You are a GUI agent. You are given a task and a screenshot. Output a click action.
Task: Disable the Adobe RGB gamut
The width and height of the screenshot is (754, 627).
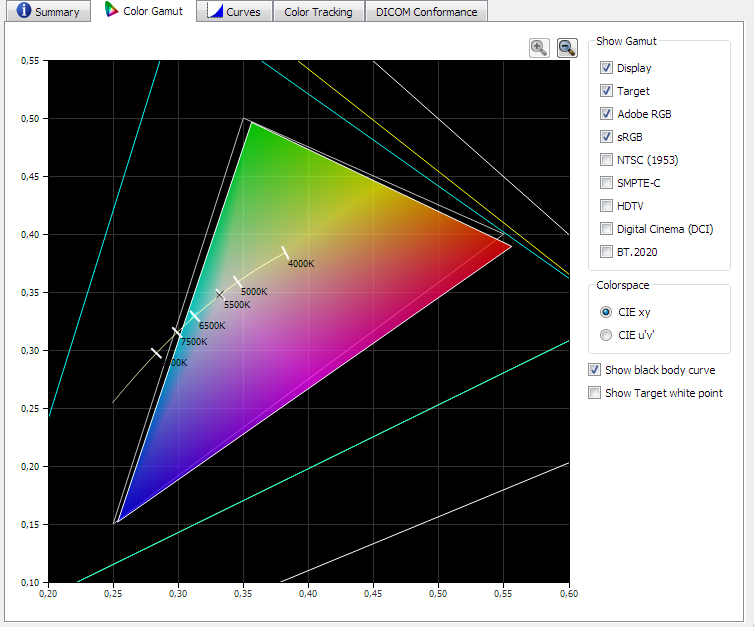tap(606, 114)
